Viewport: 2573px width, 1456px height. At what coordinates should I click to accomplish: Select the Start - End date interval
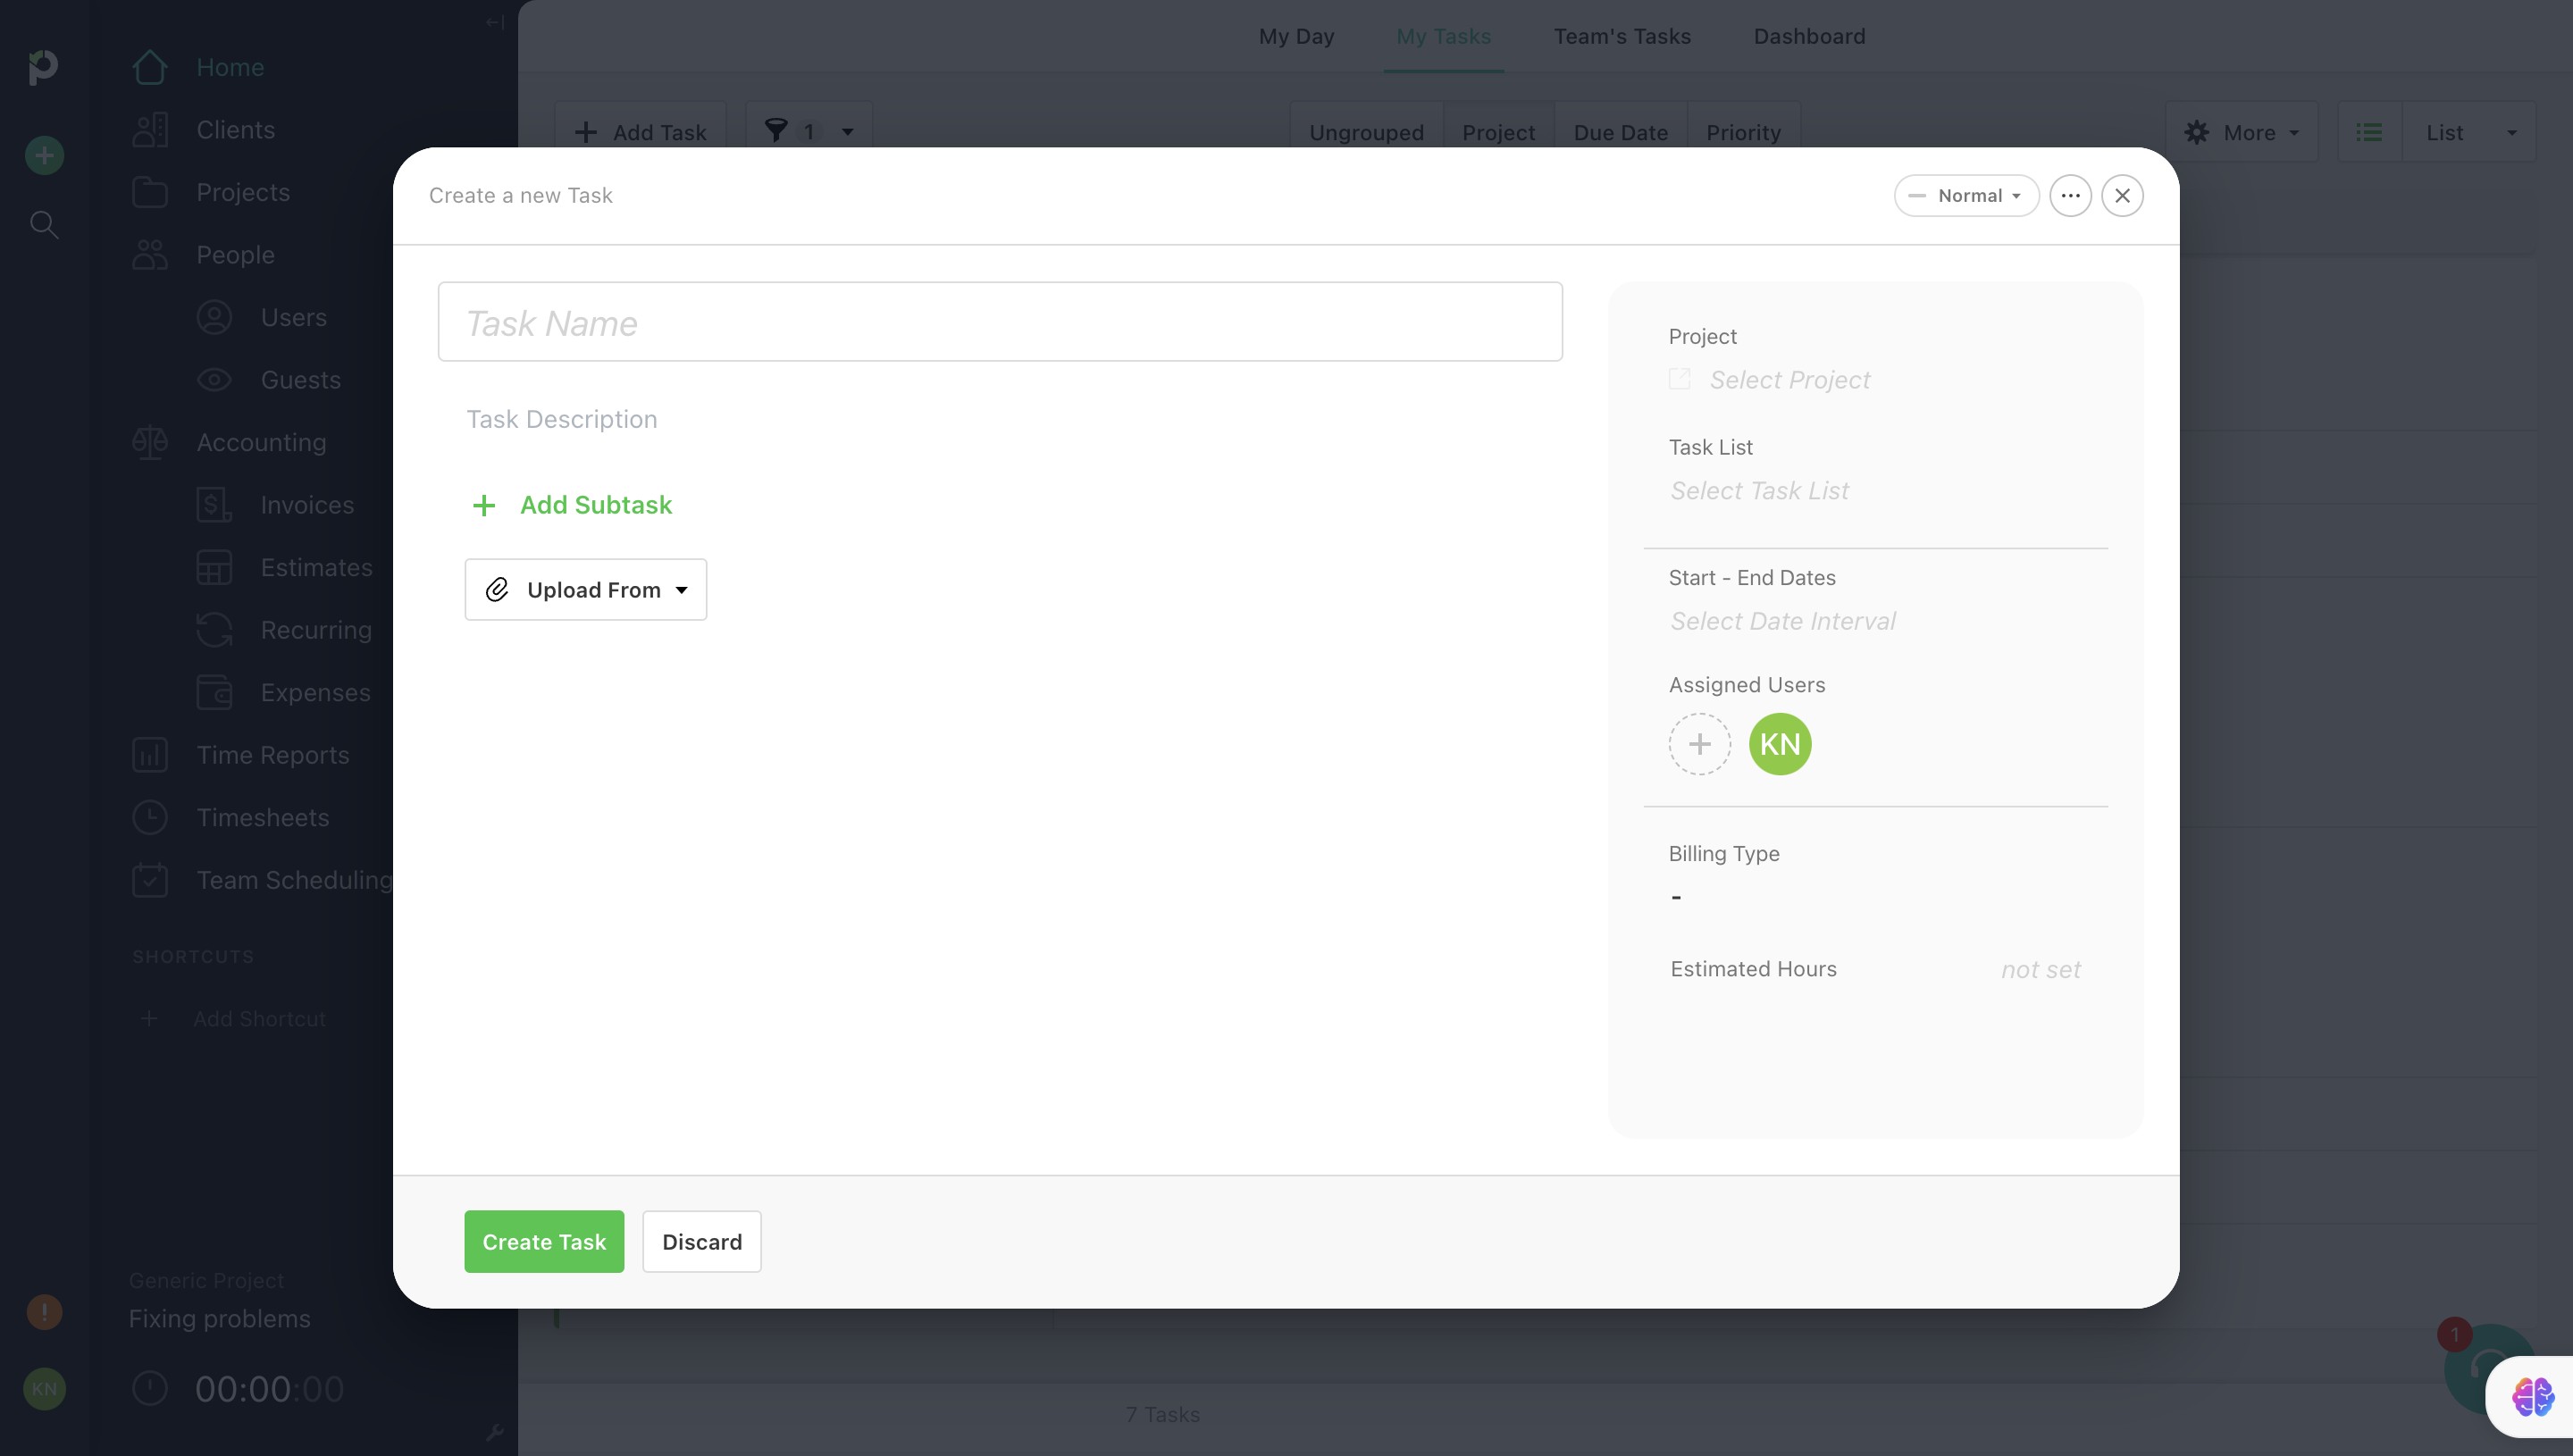point(1782,622)
